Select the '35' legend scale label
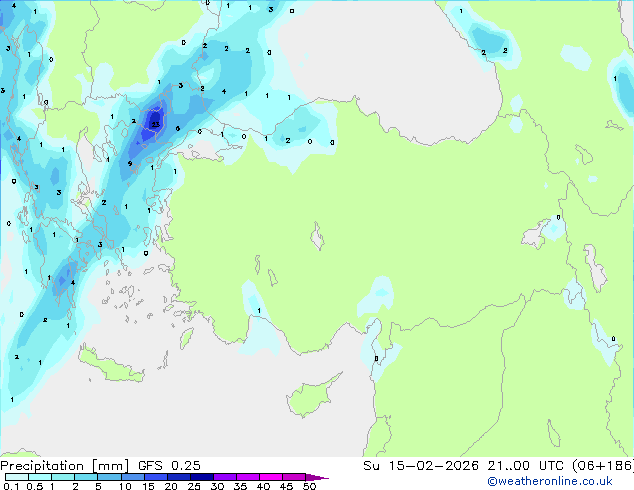Image resolution: width=634 pixels, height=490 pixels. 240,486
